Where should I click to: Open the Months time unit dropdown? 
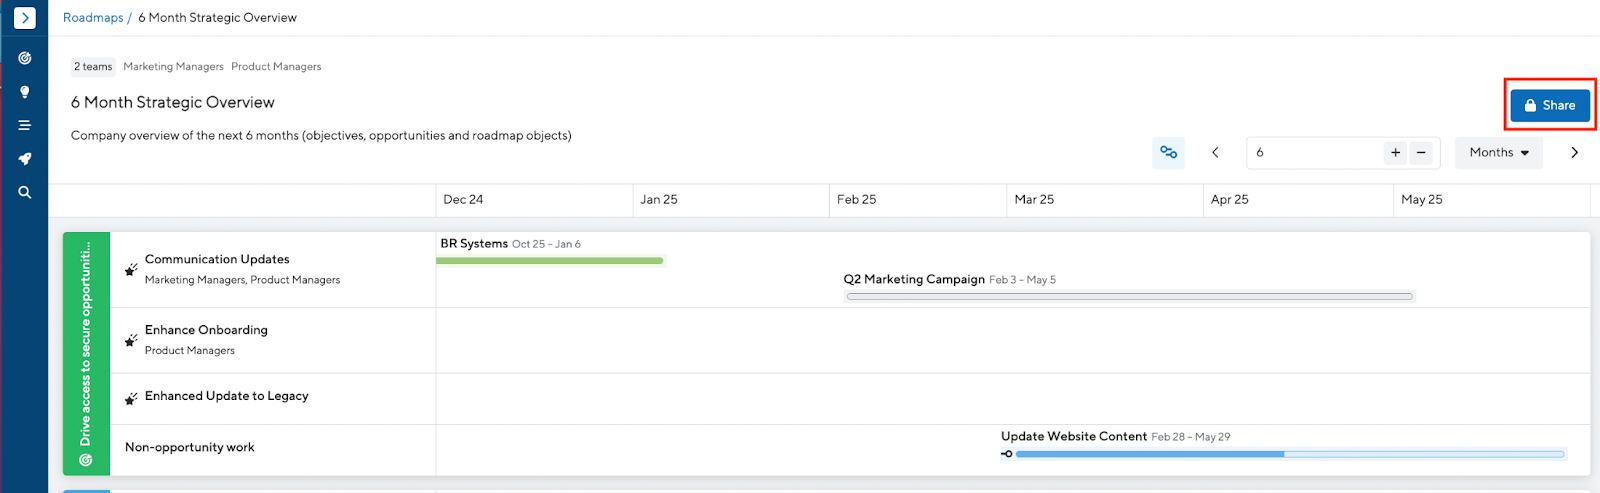(1498, 152)
